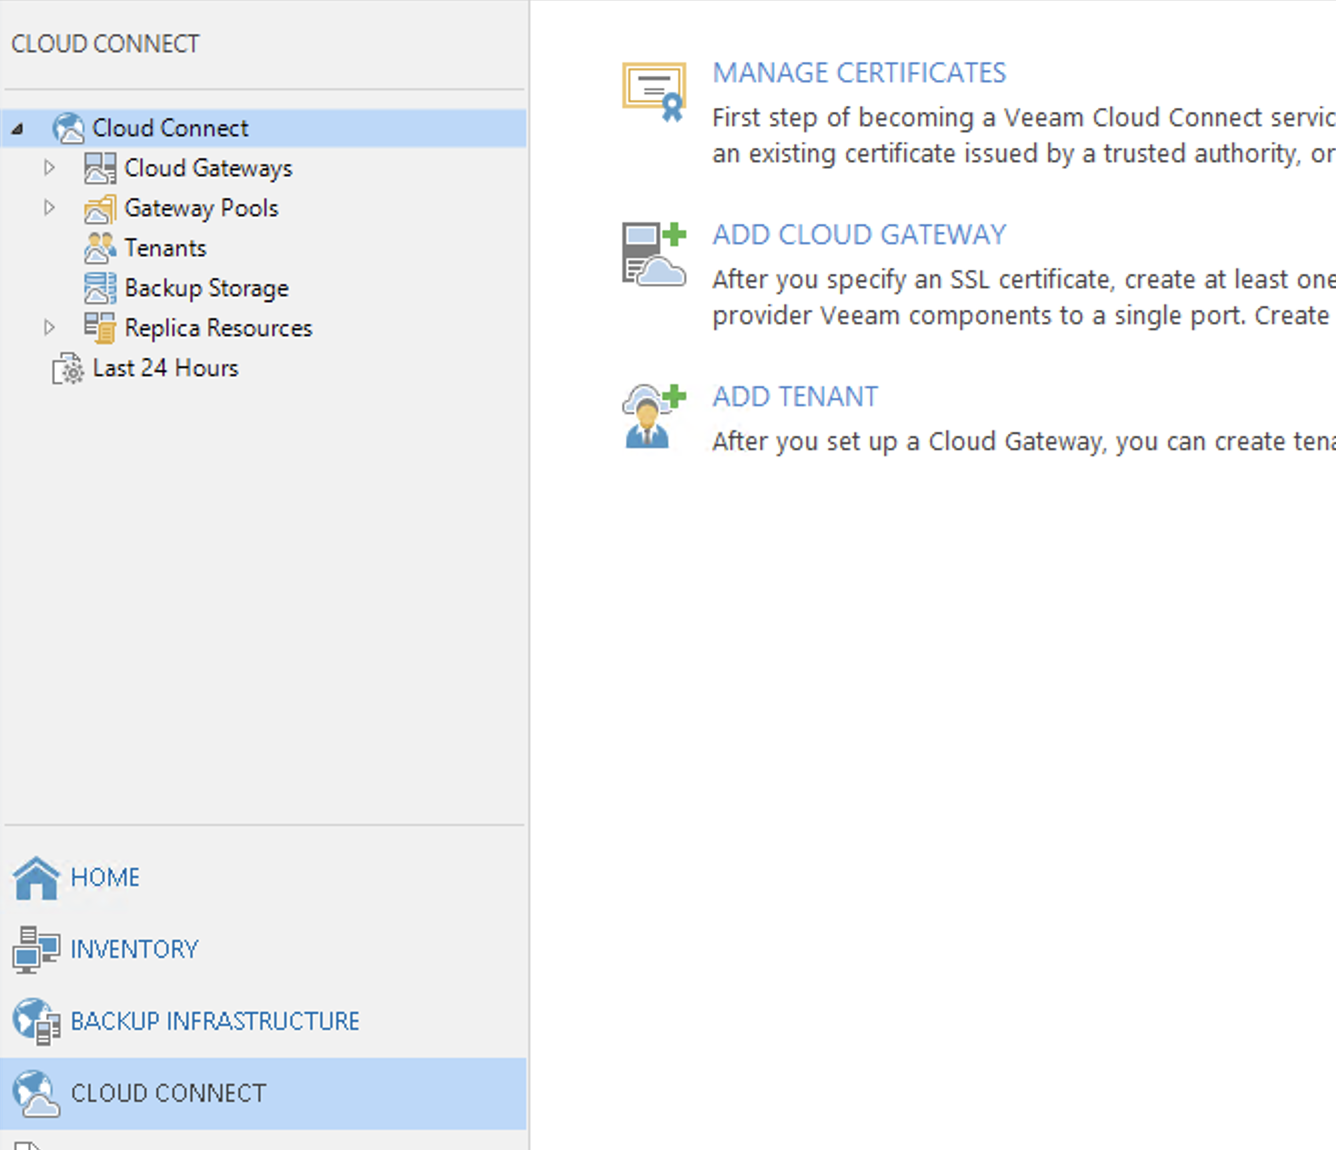Click the Add Cloud Gateway icon
The height and width of the screenshot is (1150, 1336).
[x=654, y=254]
